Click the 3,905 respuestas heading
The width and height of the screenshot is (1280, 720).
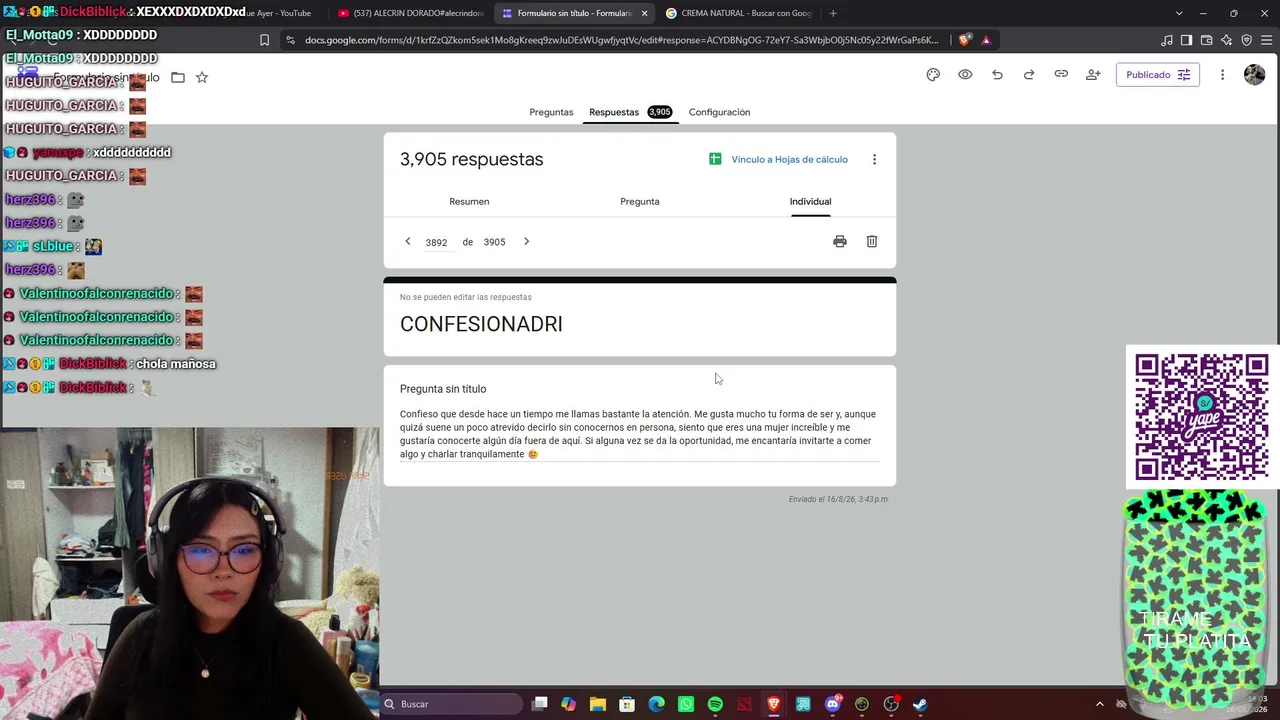pyautogui.click(x=471, y=159)
